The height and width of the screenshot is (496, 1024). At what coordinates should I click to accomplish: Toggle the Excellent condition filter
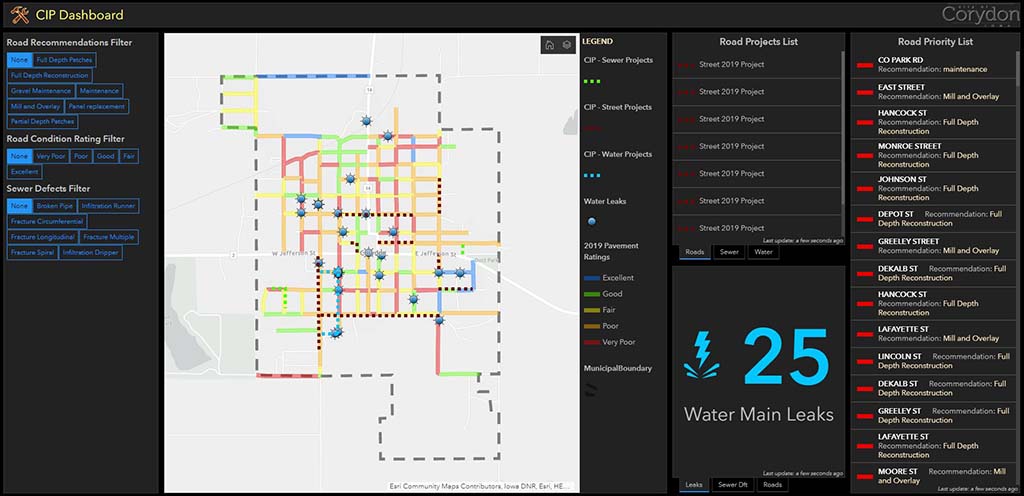click(x=25, y=172)
